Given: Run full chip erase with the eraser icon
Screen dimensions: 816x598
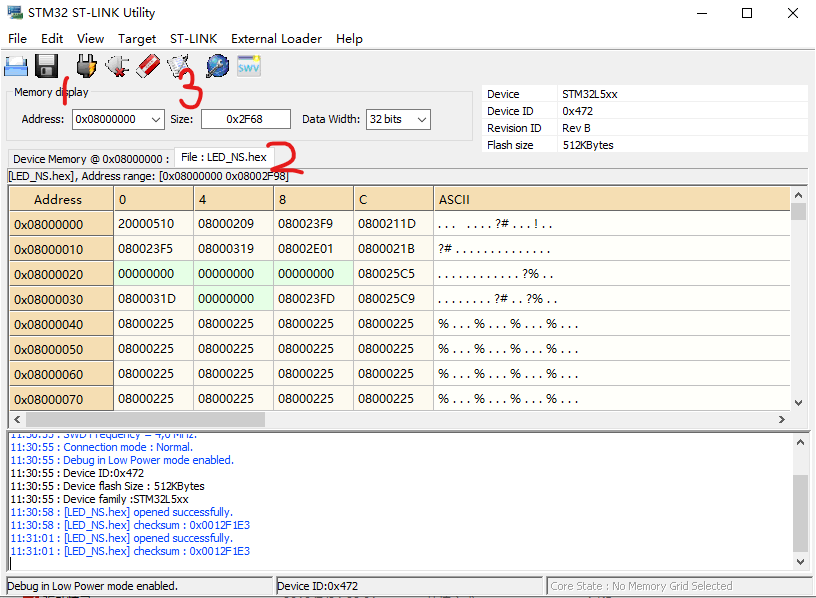Looking at the screenshot, I should point(148,66).
